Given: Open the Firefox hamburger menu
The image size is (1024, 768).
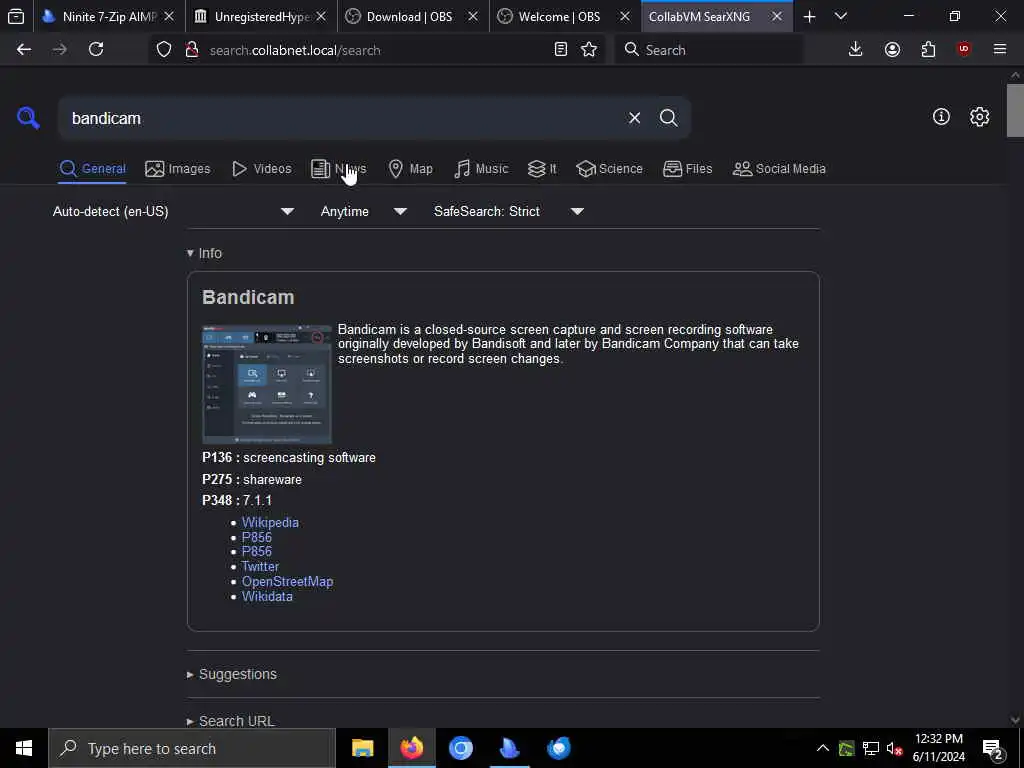Looking at the screenshot, I should 1000,50.
